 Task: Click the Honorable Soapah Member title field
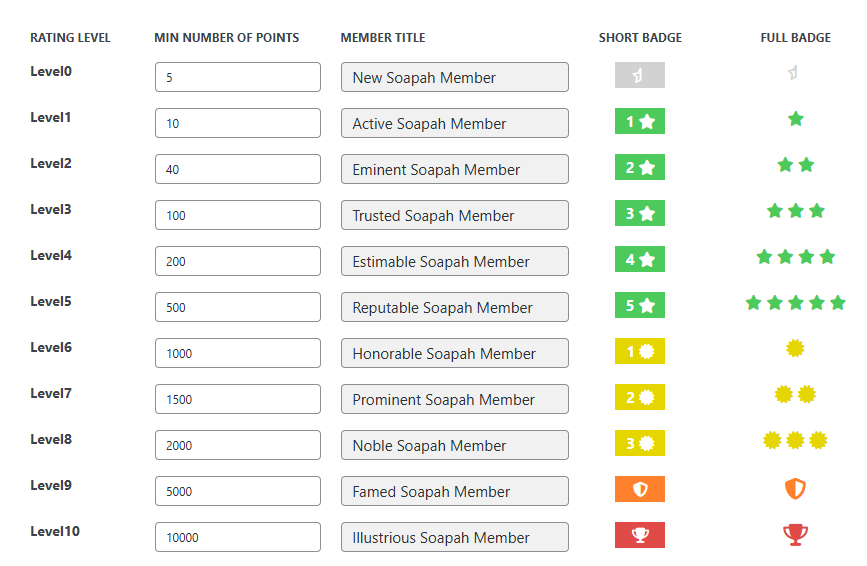pos(455,353)
